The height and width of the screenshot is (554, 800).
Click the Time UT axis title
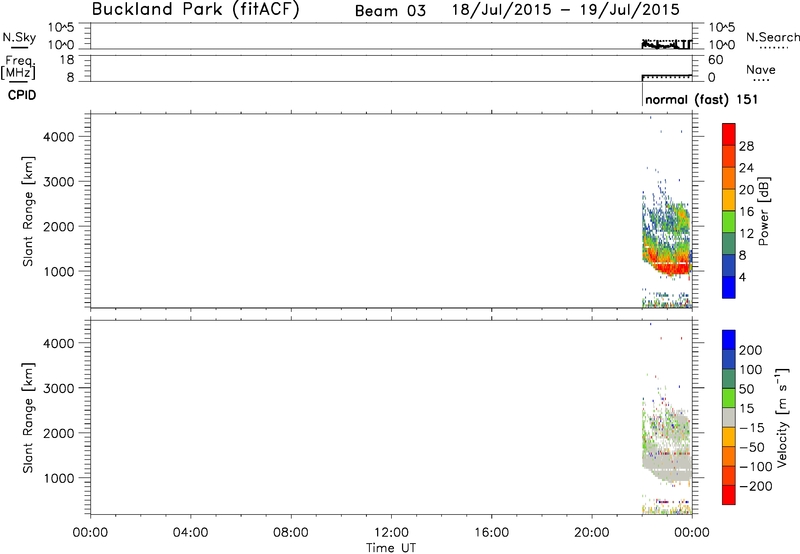(391, 548)
